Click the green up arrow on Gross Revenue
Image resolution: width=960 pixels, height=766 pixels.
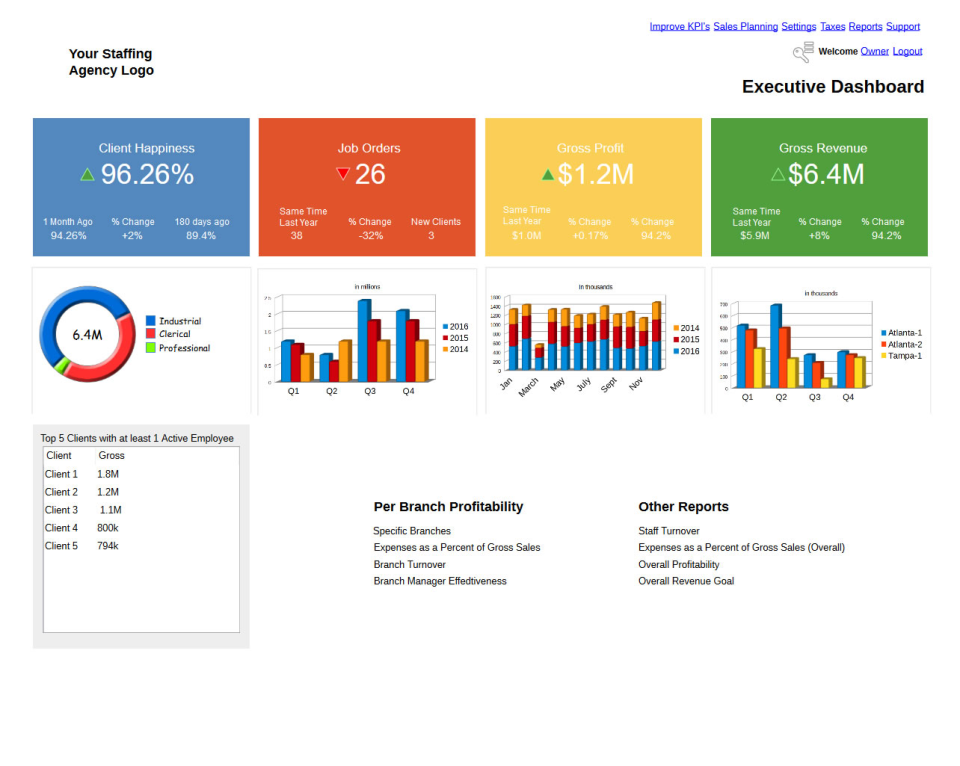(778, 172)
